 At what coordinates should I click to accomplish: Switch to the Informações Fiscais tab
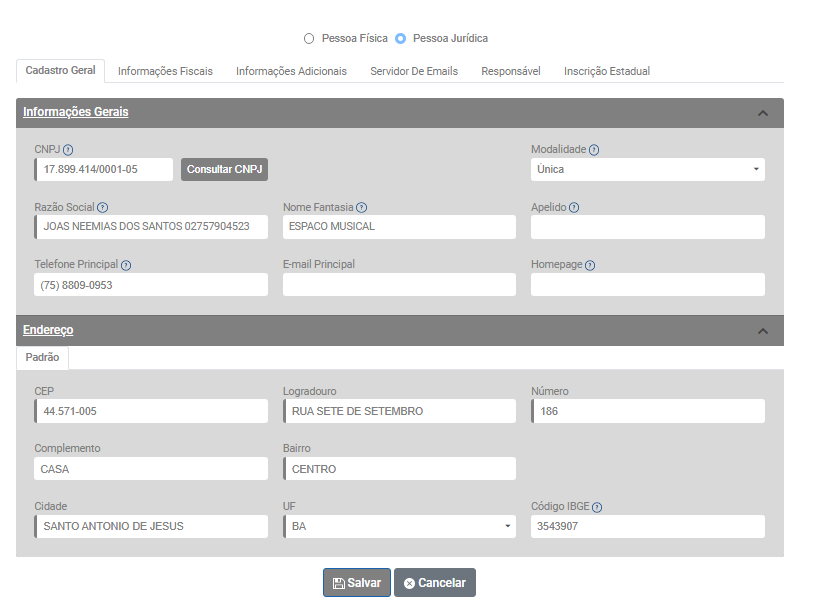click(165, 71)
